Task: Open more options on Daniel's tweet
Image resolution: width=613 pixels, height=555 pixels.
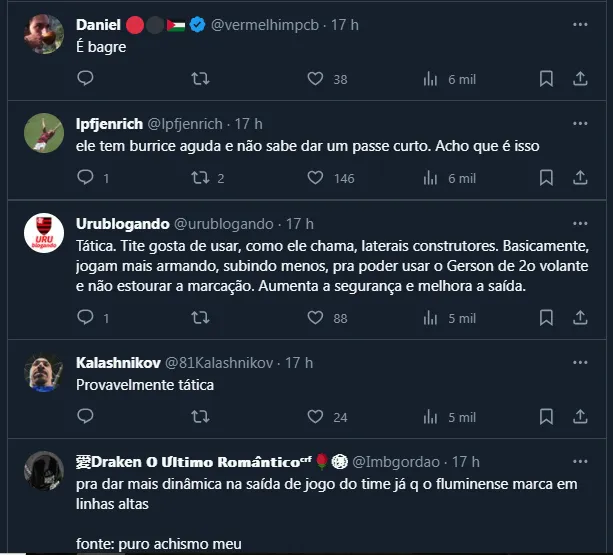Action: 580,24
